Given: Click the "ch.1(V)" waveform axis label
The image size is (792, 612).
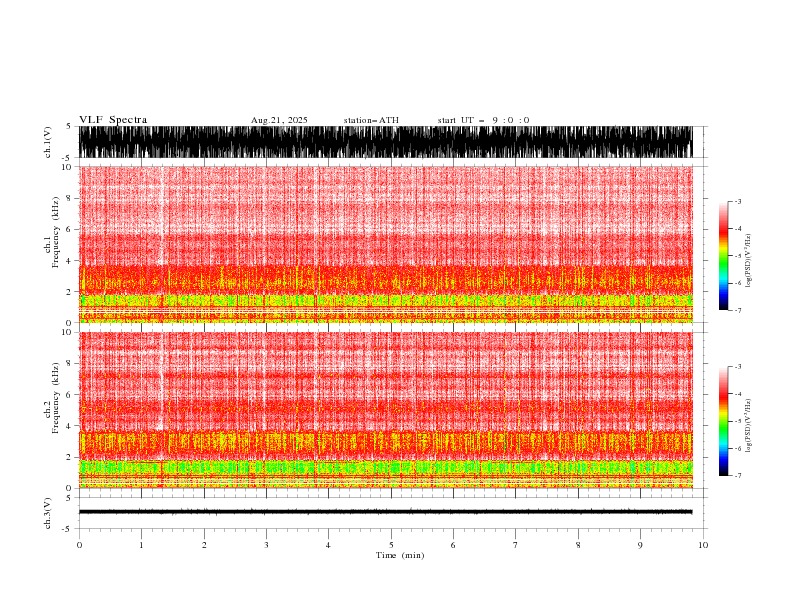Looking at the screenshot, I should coord(48,142).
